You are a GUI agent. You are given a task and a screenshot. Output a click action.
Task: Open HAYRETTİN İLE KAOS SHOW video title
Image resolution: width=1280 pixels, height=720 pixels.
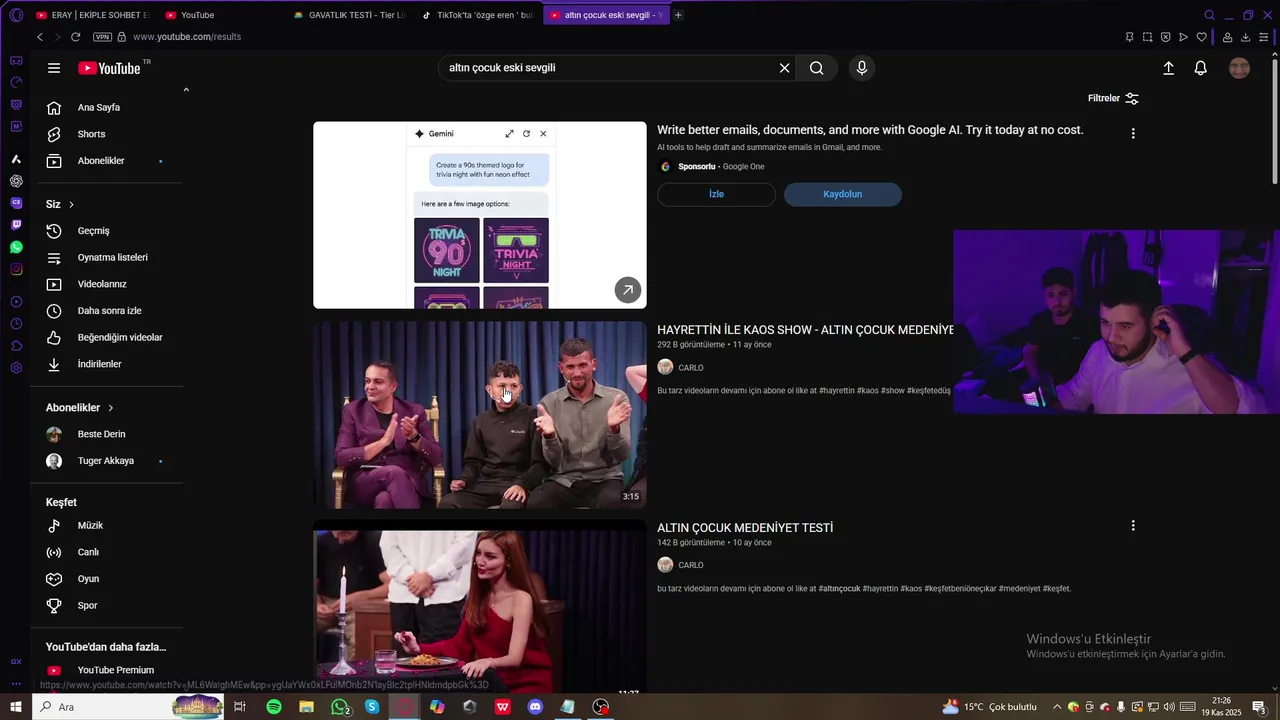coord(805,329)
